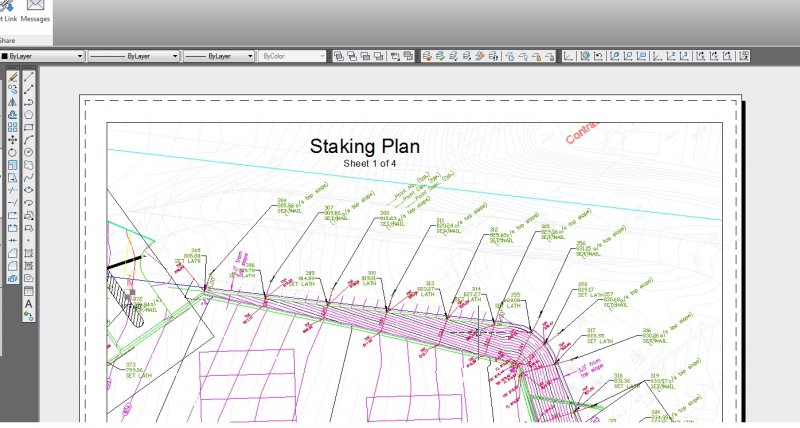This screenshot has width=800, height=428.
Task: Open Messages in the ribbon
Action: pos(35,11)
